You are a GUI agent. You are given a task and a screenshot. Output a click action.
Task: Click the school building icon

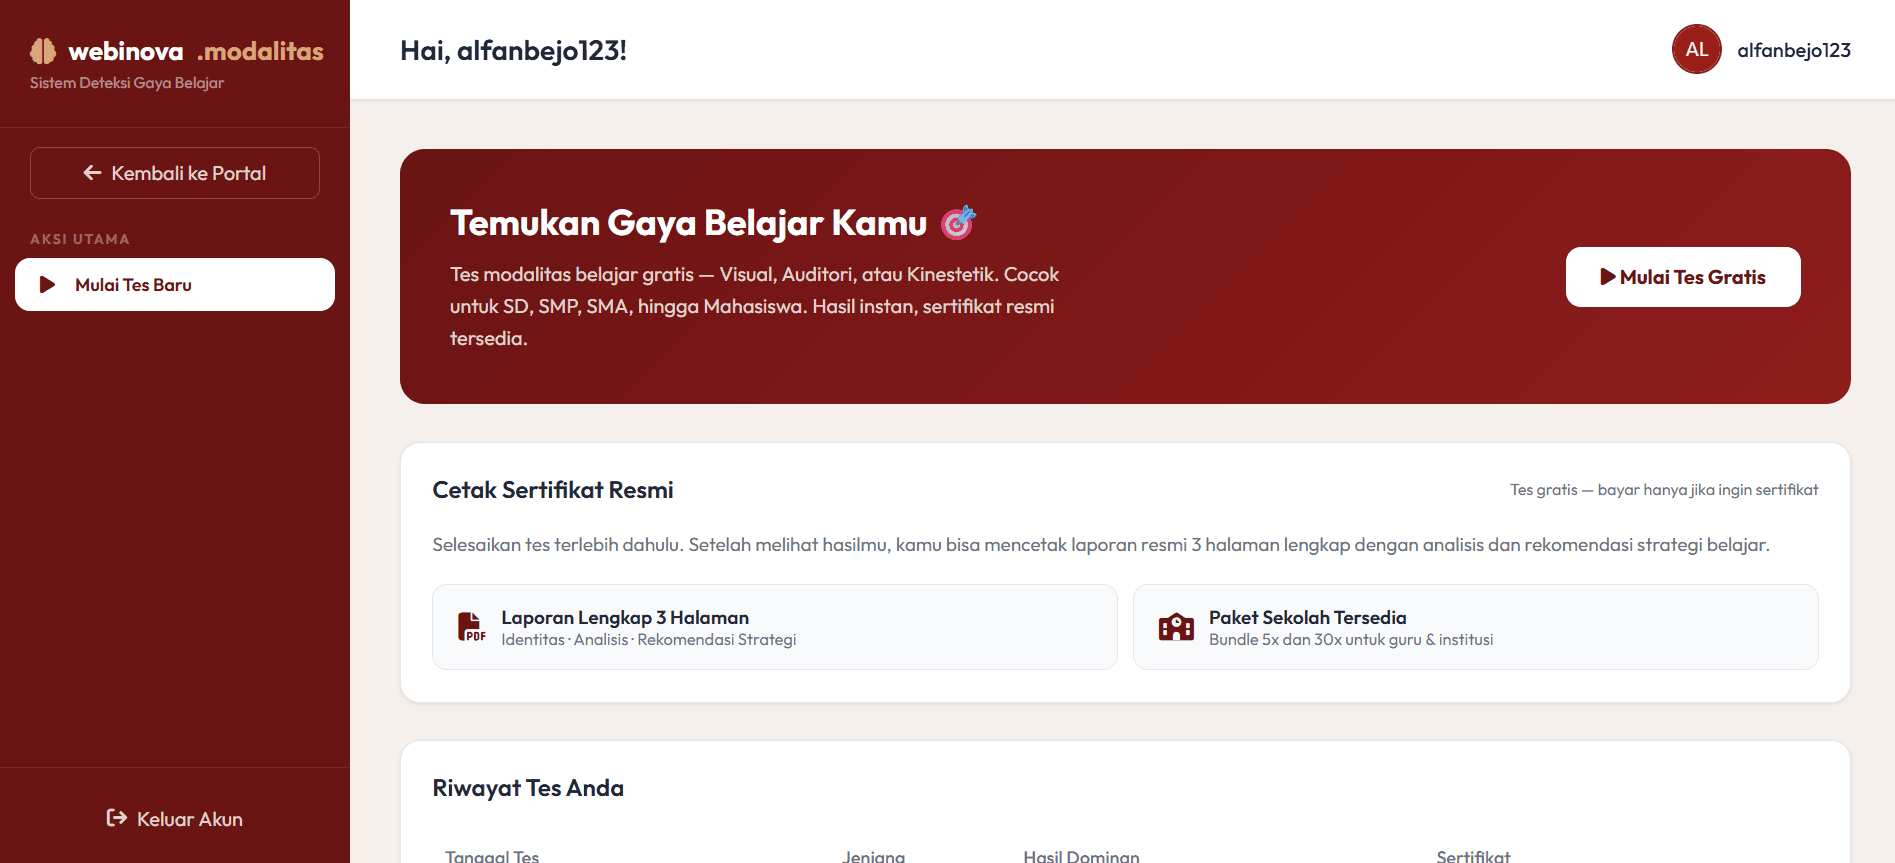(1176, 627)
